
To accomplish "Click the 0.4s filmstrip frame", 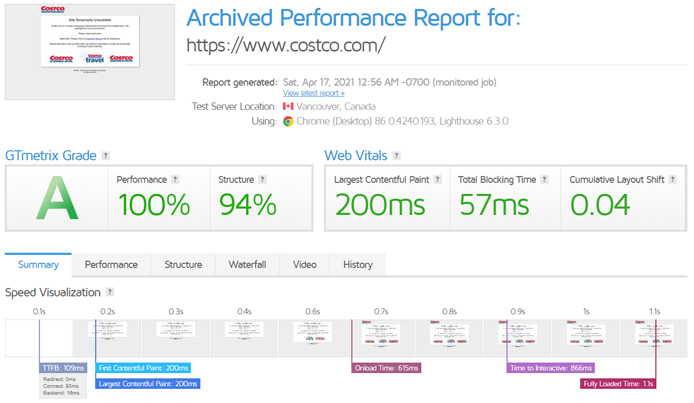I will point(244,338).
